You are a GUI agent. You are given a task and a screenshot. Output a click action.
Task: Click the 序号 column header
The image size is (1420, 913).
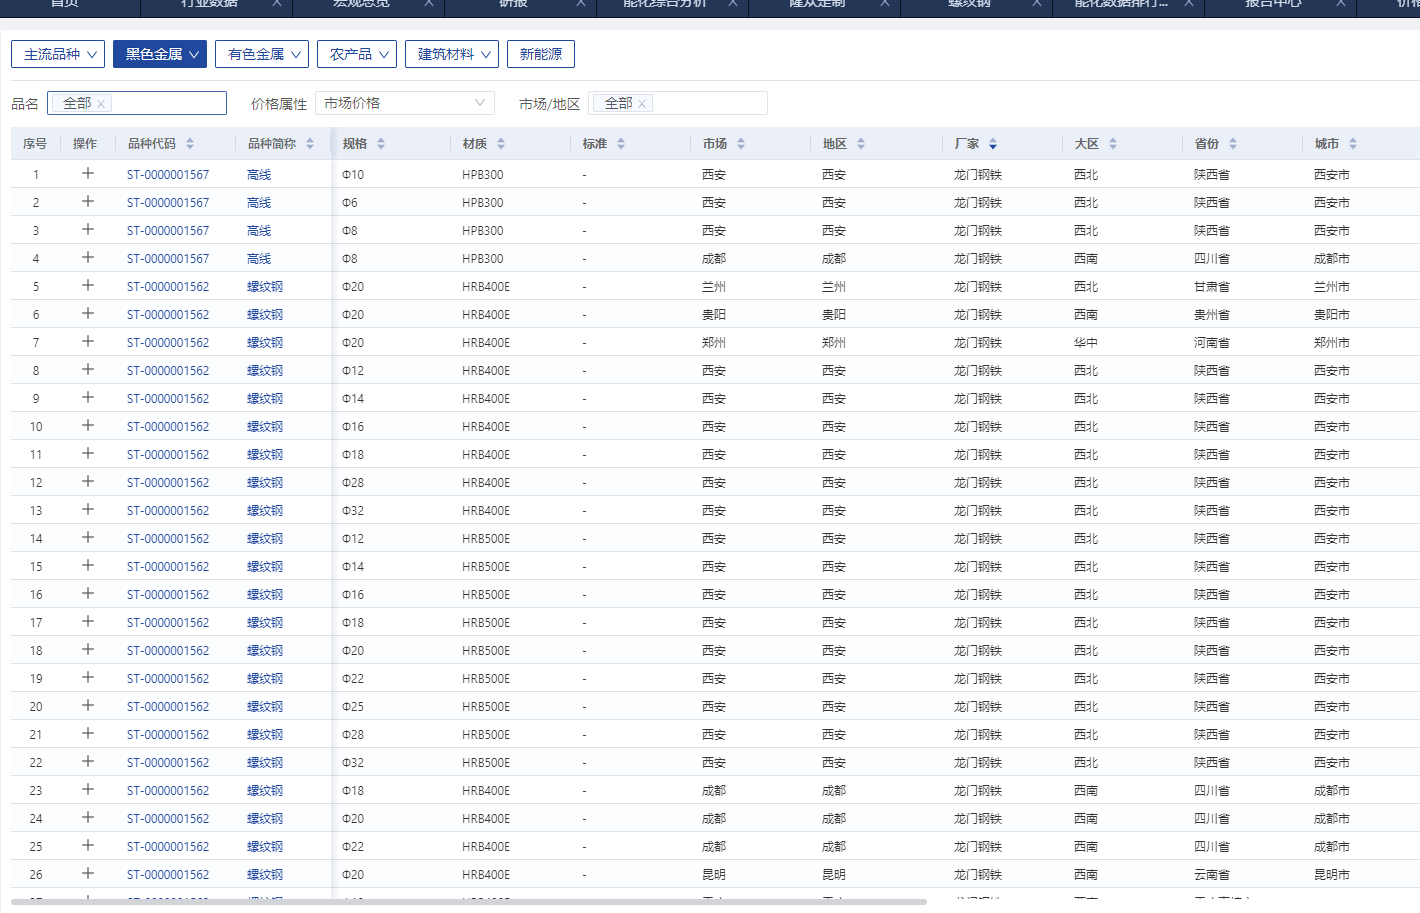coord(35,144)
